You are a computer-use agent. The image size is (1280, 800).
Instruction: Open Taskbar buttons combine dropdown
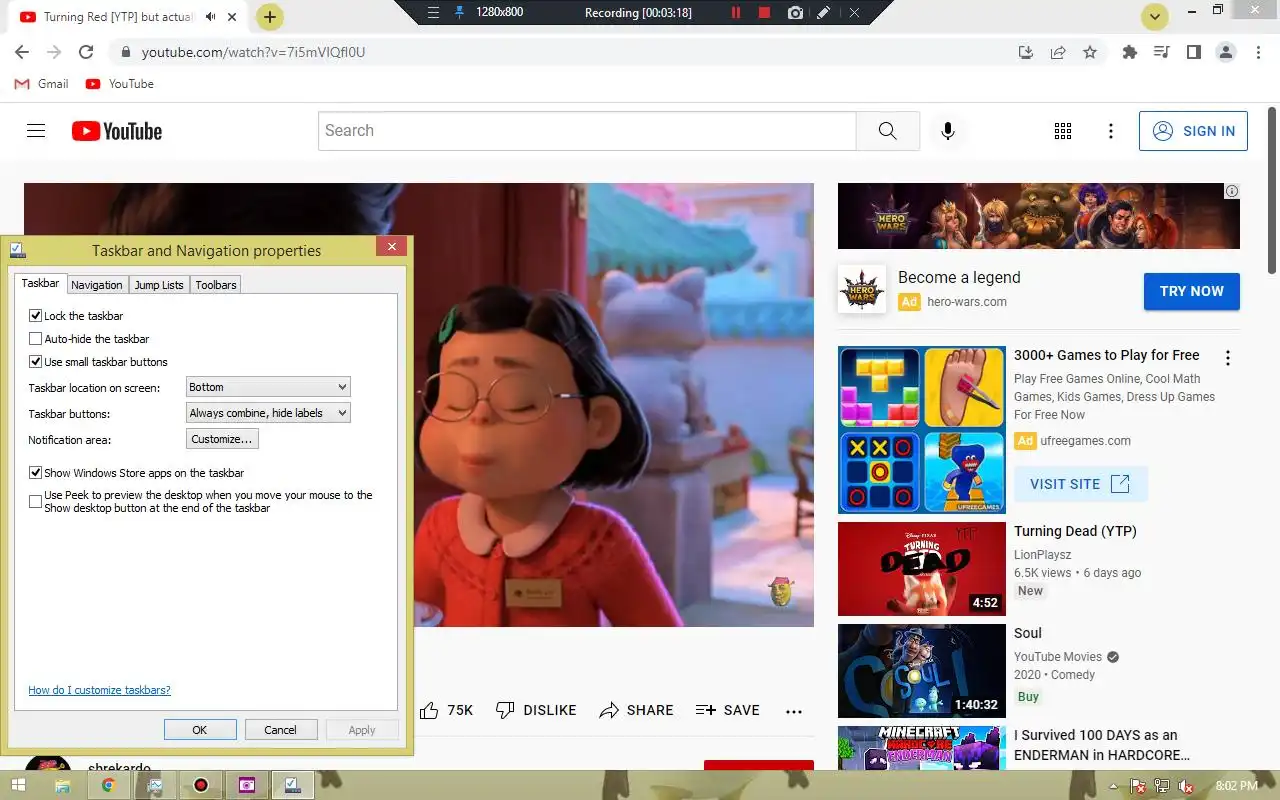268,413
